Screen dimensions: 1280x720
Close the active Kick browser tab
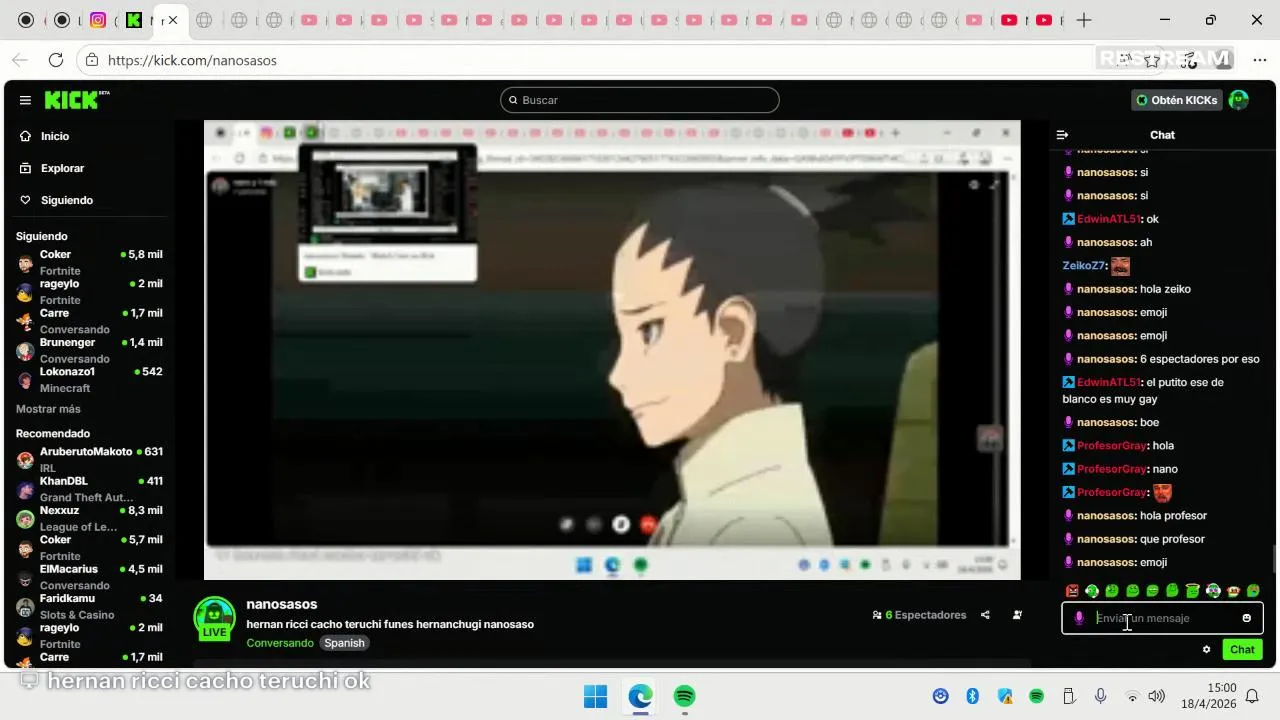[172, 20]
